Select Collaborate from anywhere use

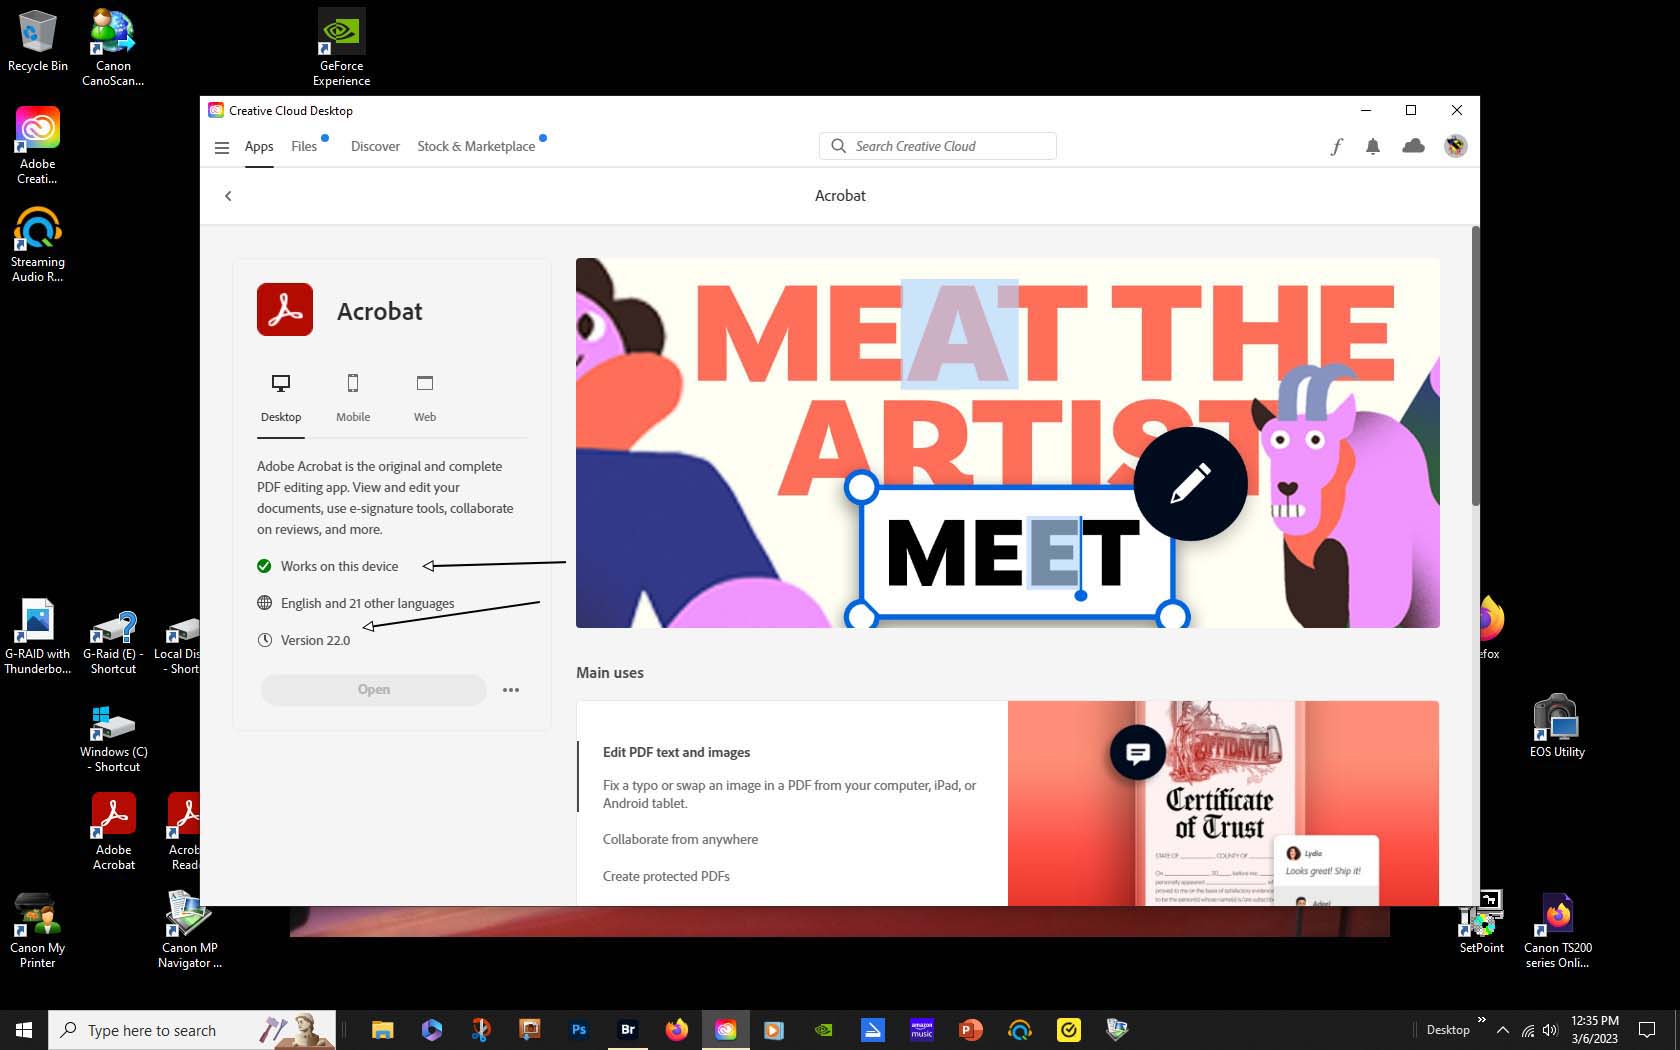tap(680, 839)
